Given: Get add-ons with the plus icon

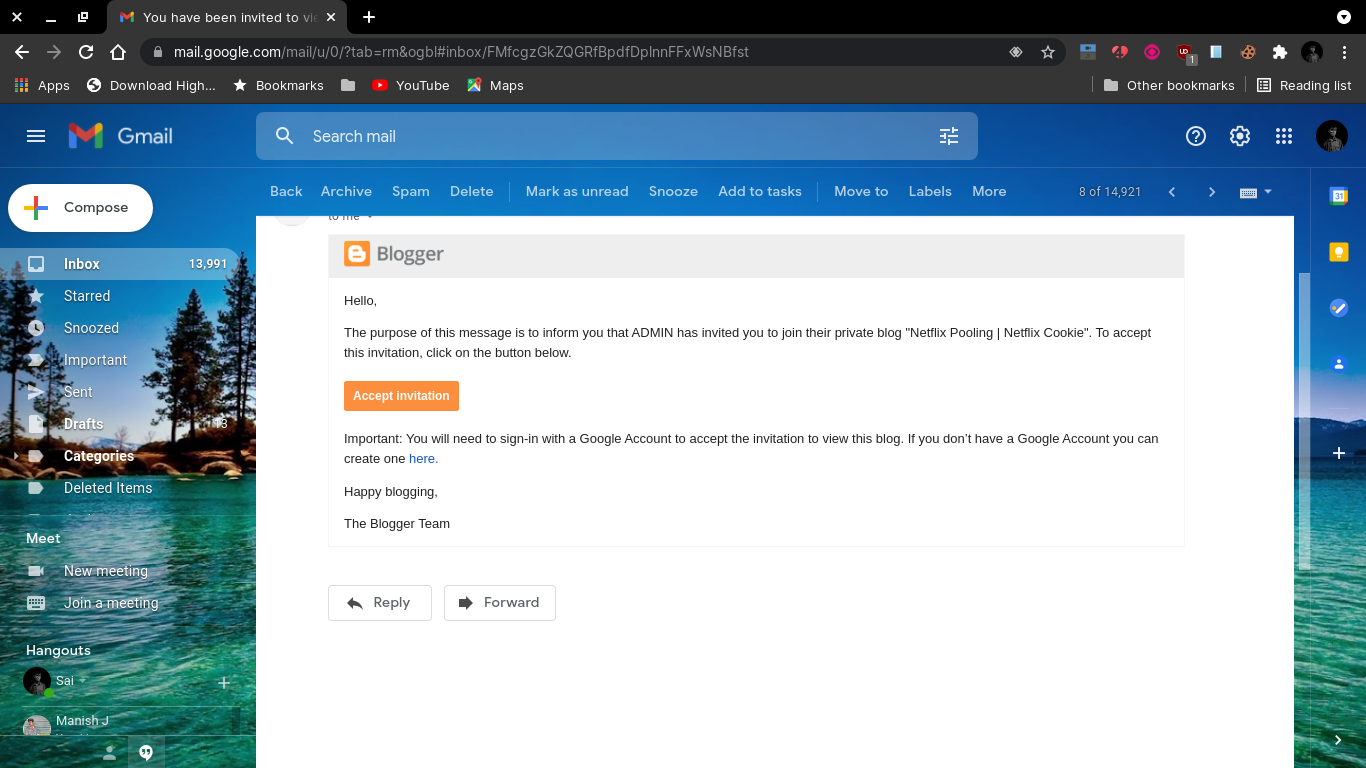Looking at the screenshot, I should pyautogui.click(x=1339, y=453).
